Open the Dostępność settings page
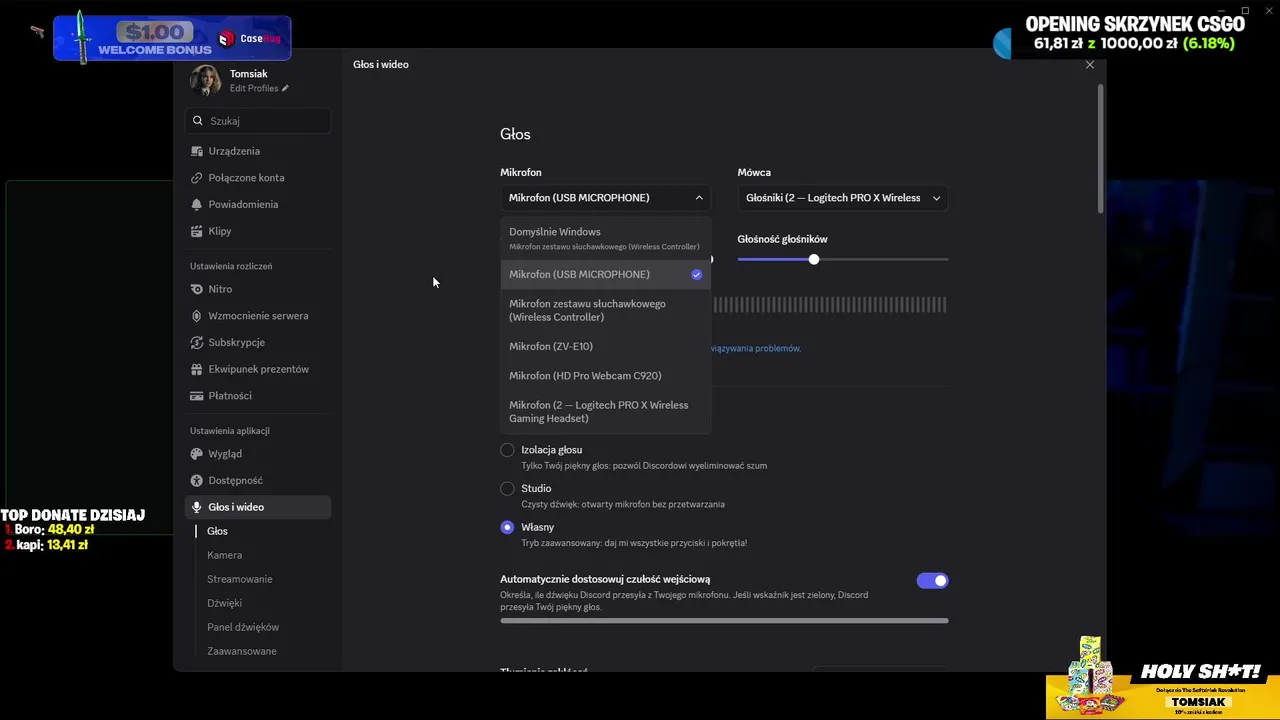The height and width of the screenshot is (720, 1280). [258, 480]
